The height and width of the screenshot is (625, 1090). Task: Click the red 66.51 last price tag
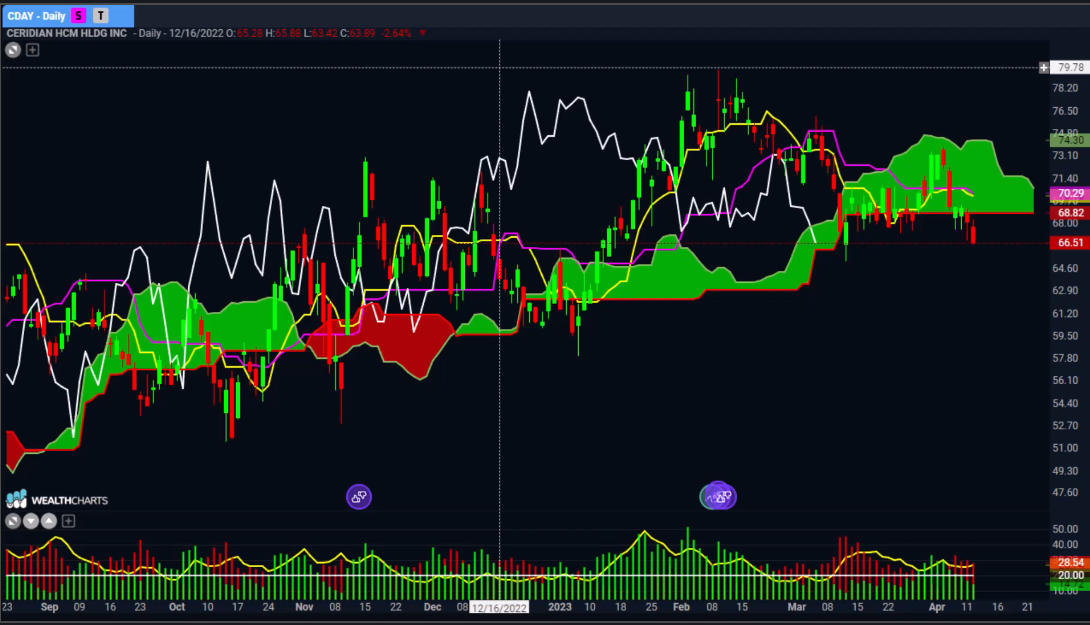tap(1070, 243)
